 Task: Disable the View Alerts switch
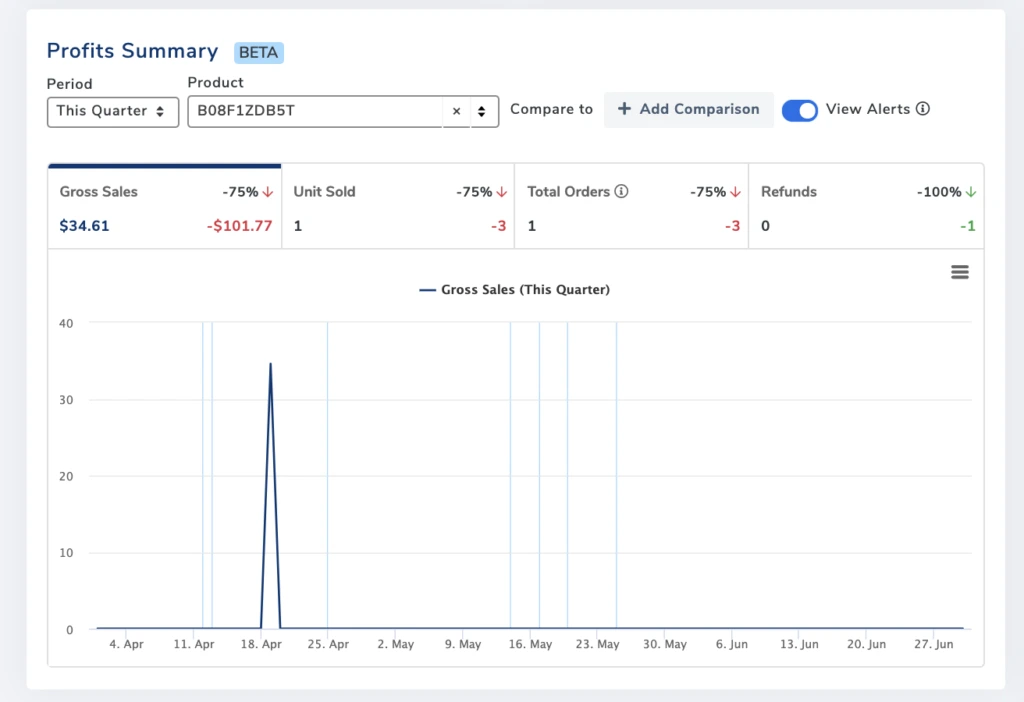tap(799, 110)
